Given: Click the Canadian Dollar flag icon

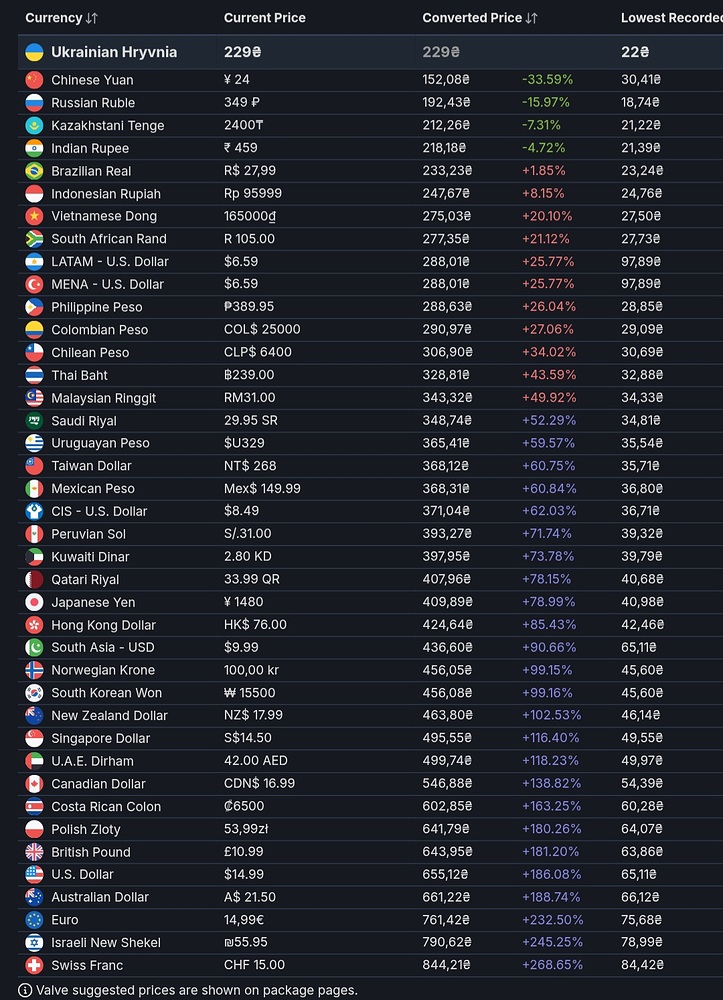Looking at the screenshot, I should [34, 784].
